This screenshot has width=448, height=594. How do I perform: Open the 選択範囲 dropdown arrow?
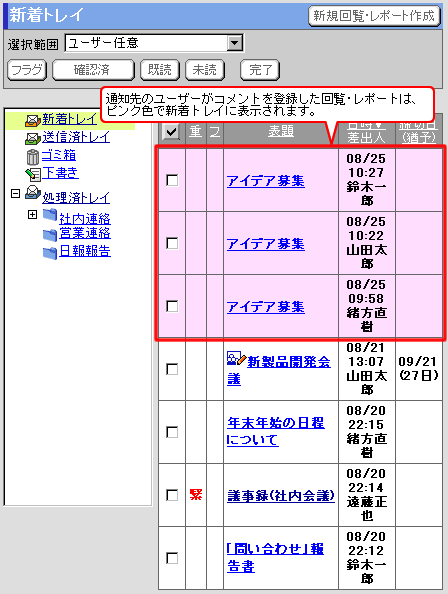click(x=235, y=43)
